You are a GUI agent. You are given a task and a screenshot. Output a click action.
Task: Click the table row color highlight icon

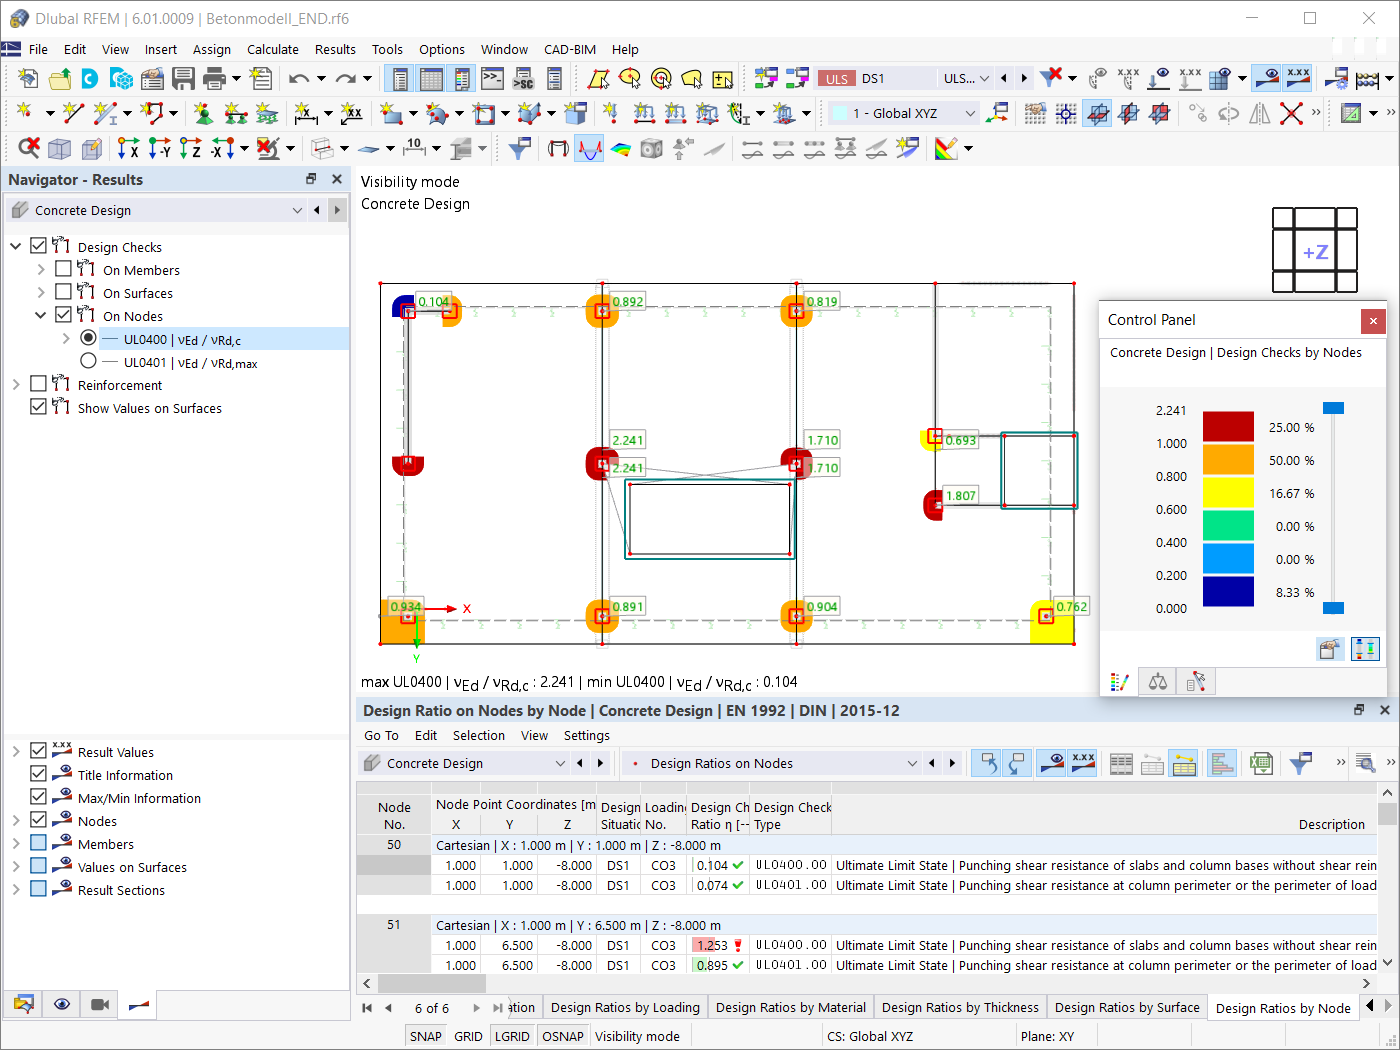tap(1184, 763)
